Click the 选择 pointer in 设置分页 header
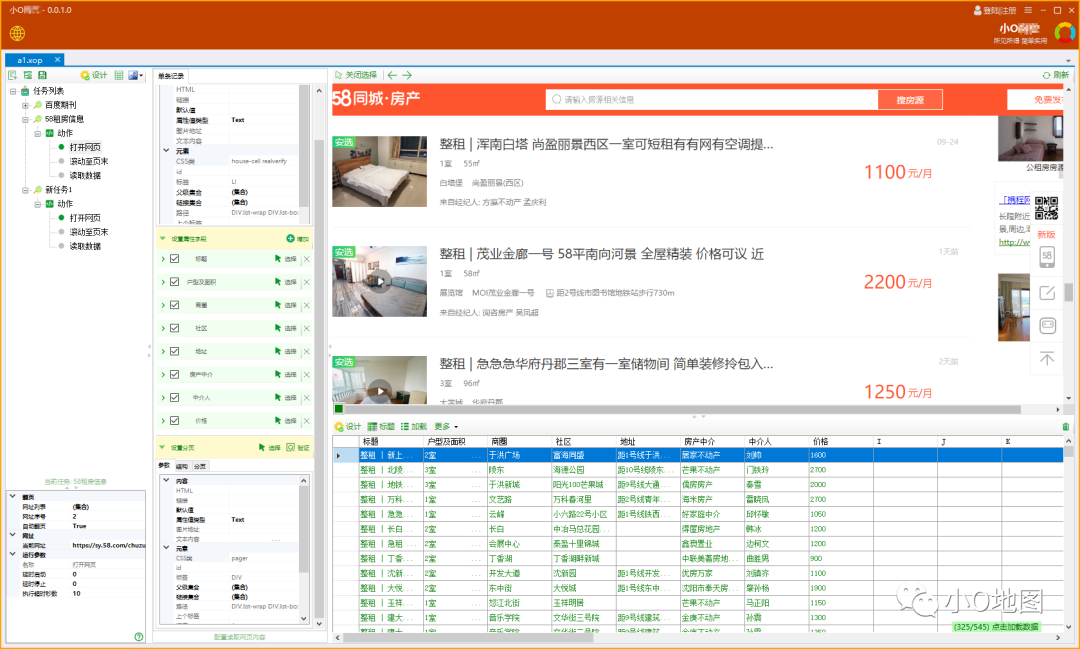This screenshot has height=649, width=1080. [x=269, y=447]
